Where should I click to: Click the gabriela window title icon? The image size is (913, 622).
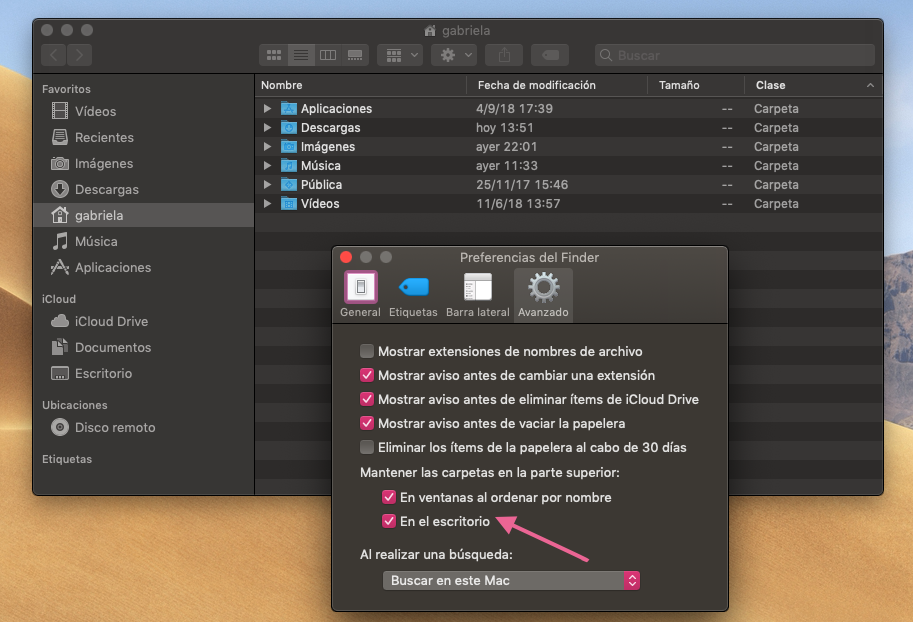click(x=430, y=30)
